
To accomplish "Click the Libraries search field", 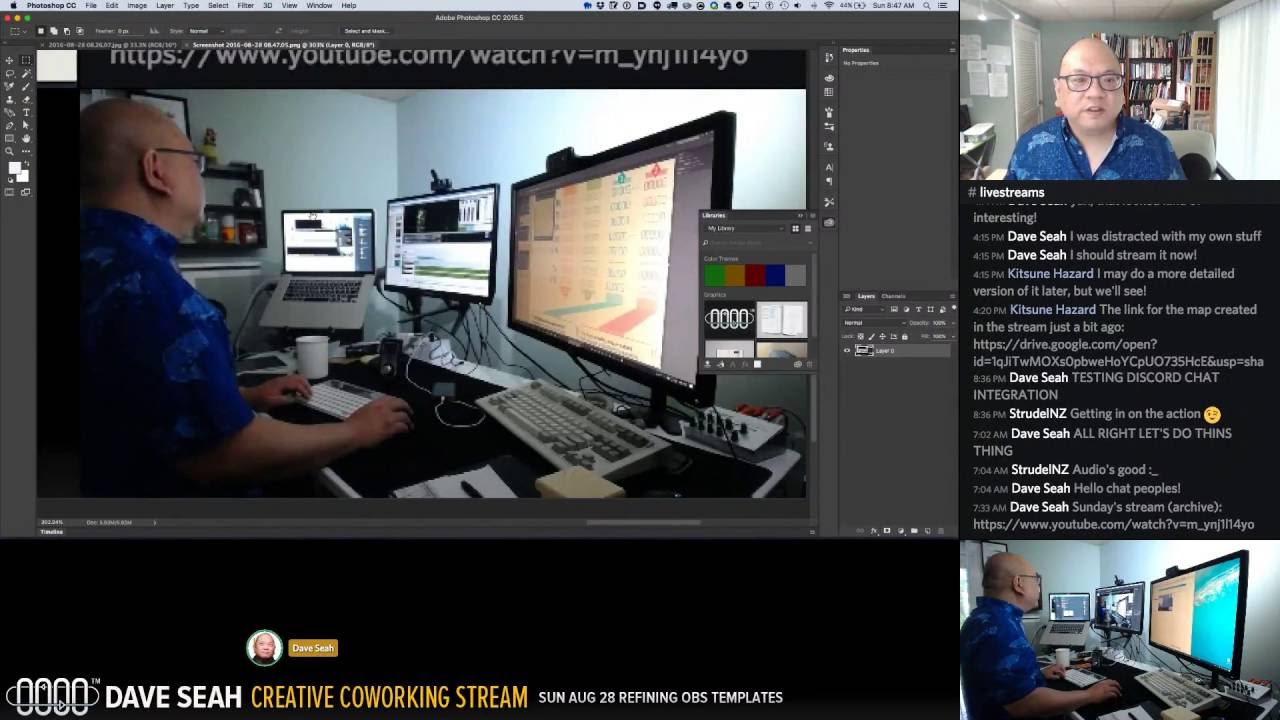I will pyautogui.click(x=758, y=243).
